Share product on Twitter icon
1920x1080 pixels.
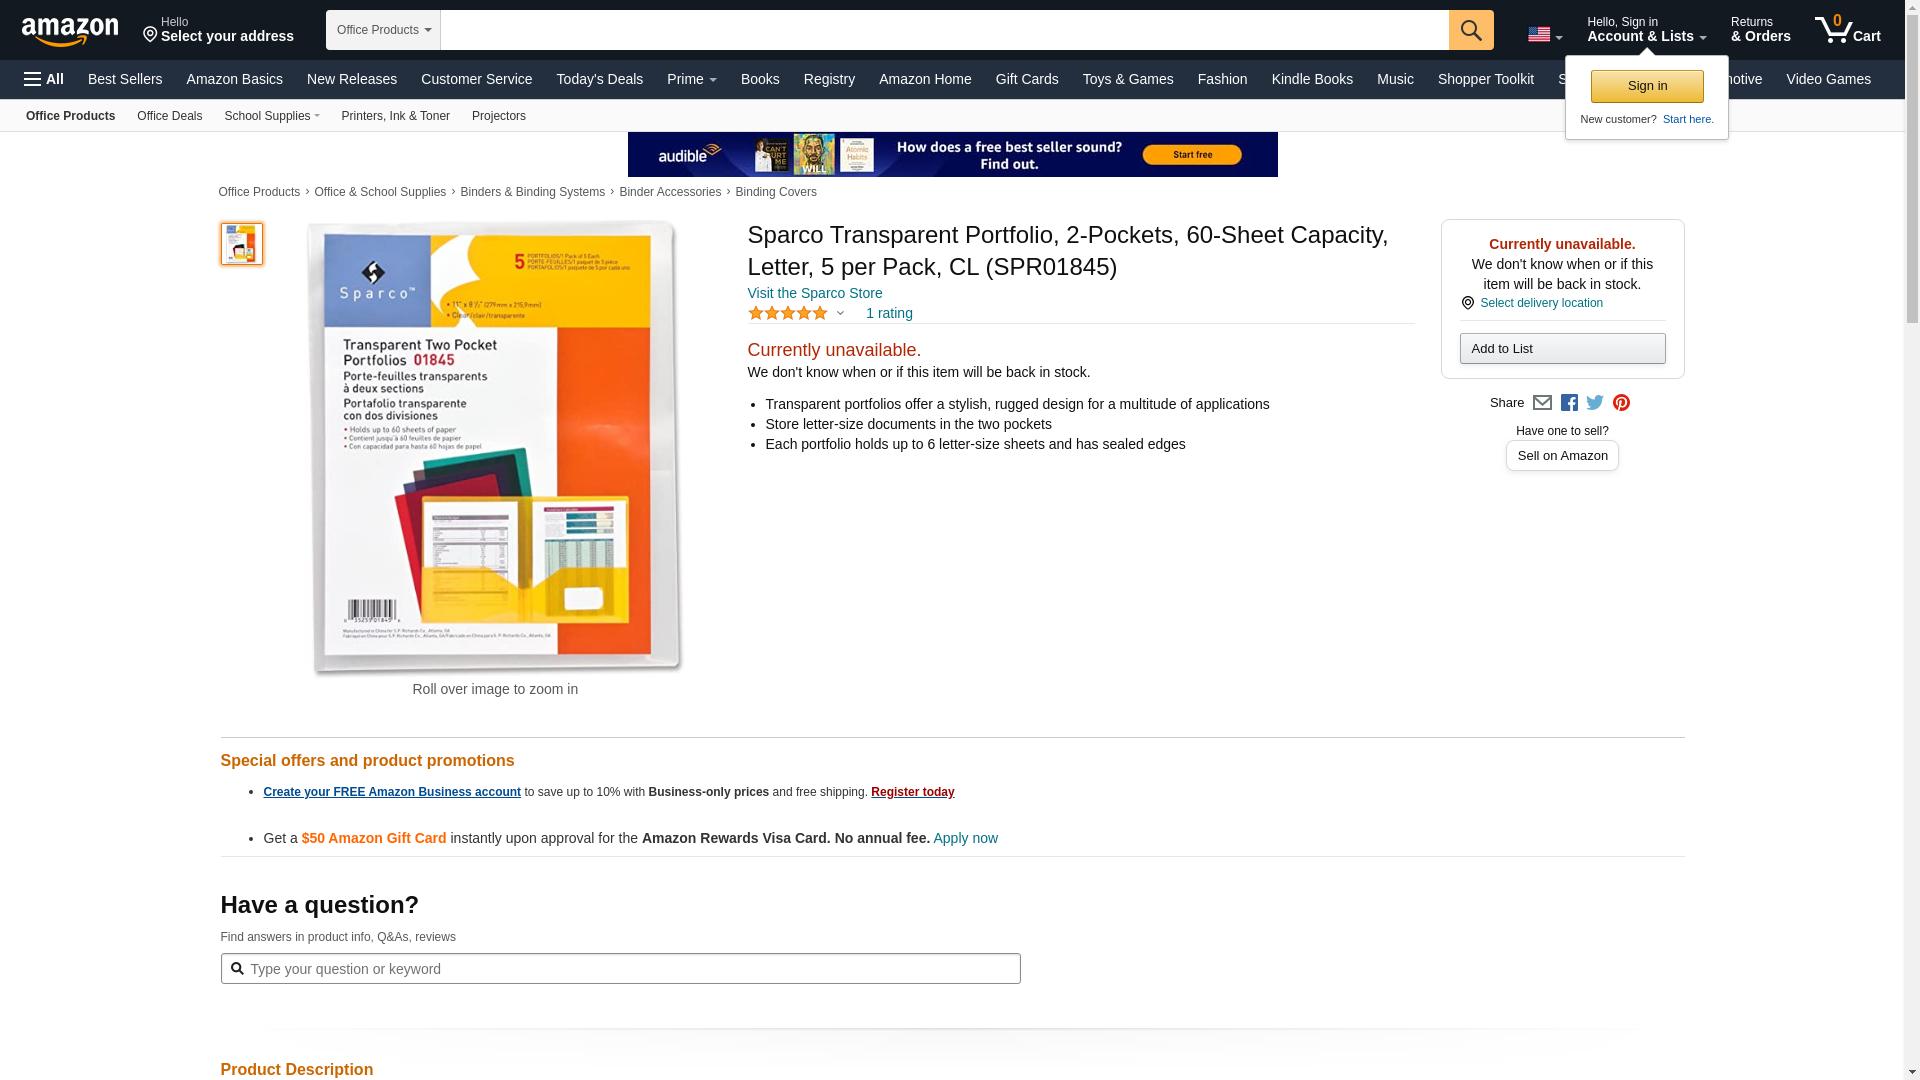[x=1595, y=403]
